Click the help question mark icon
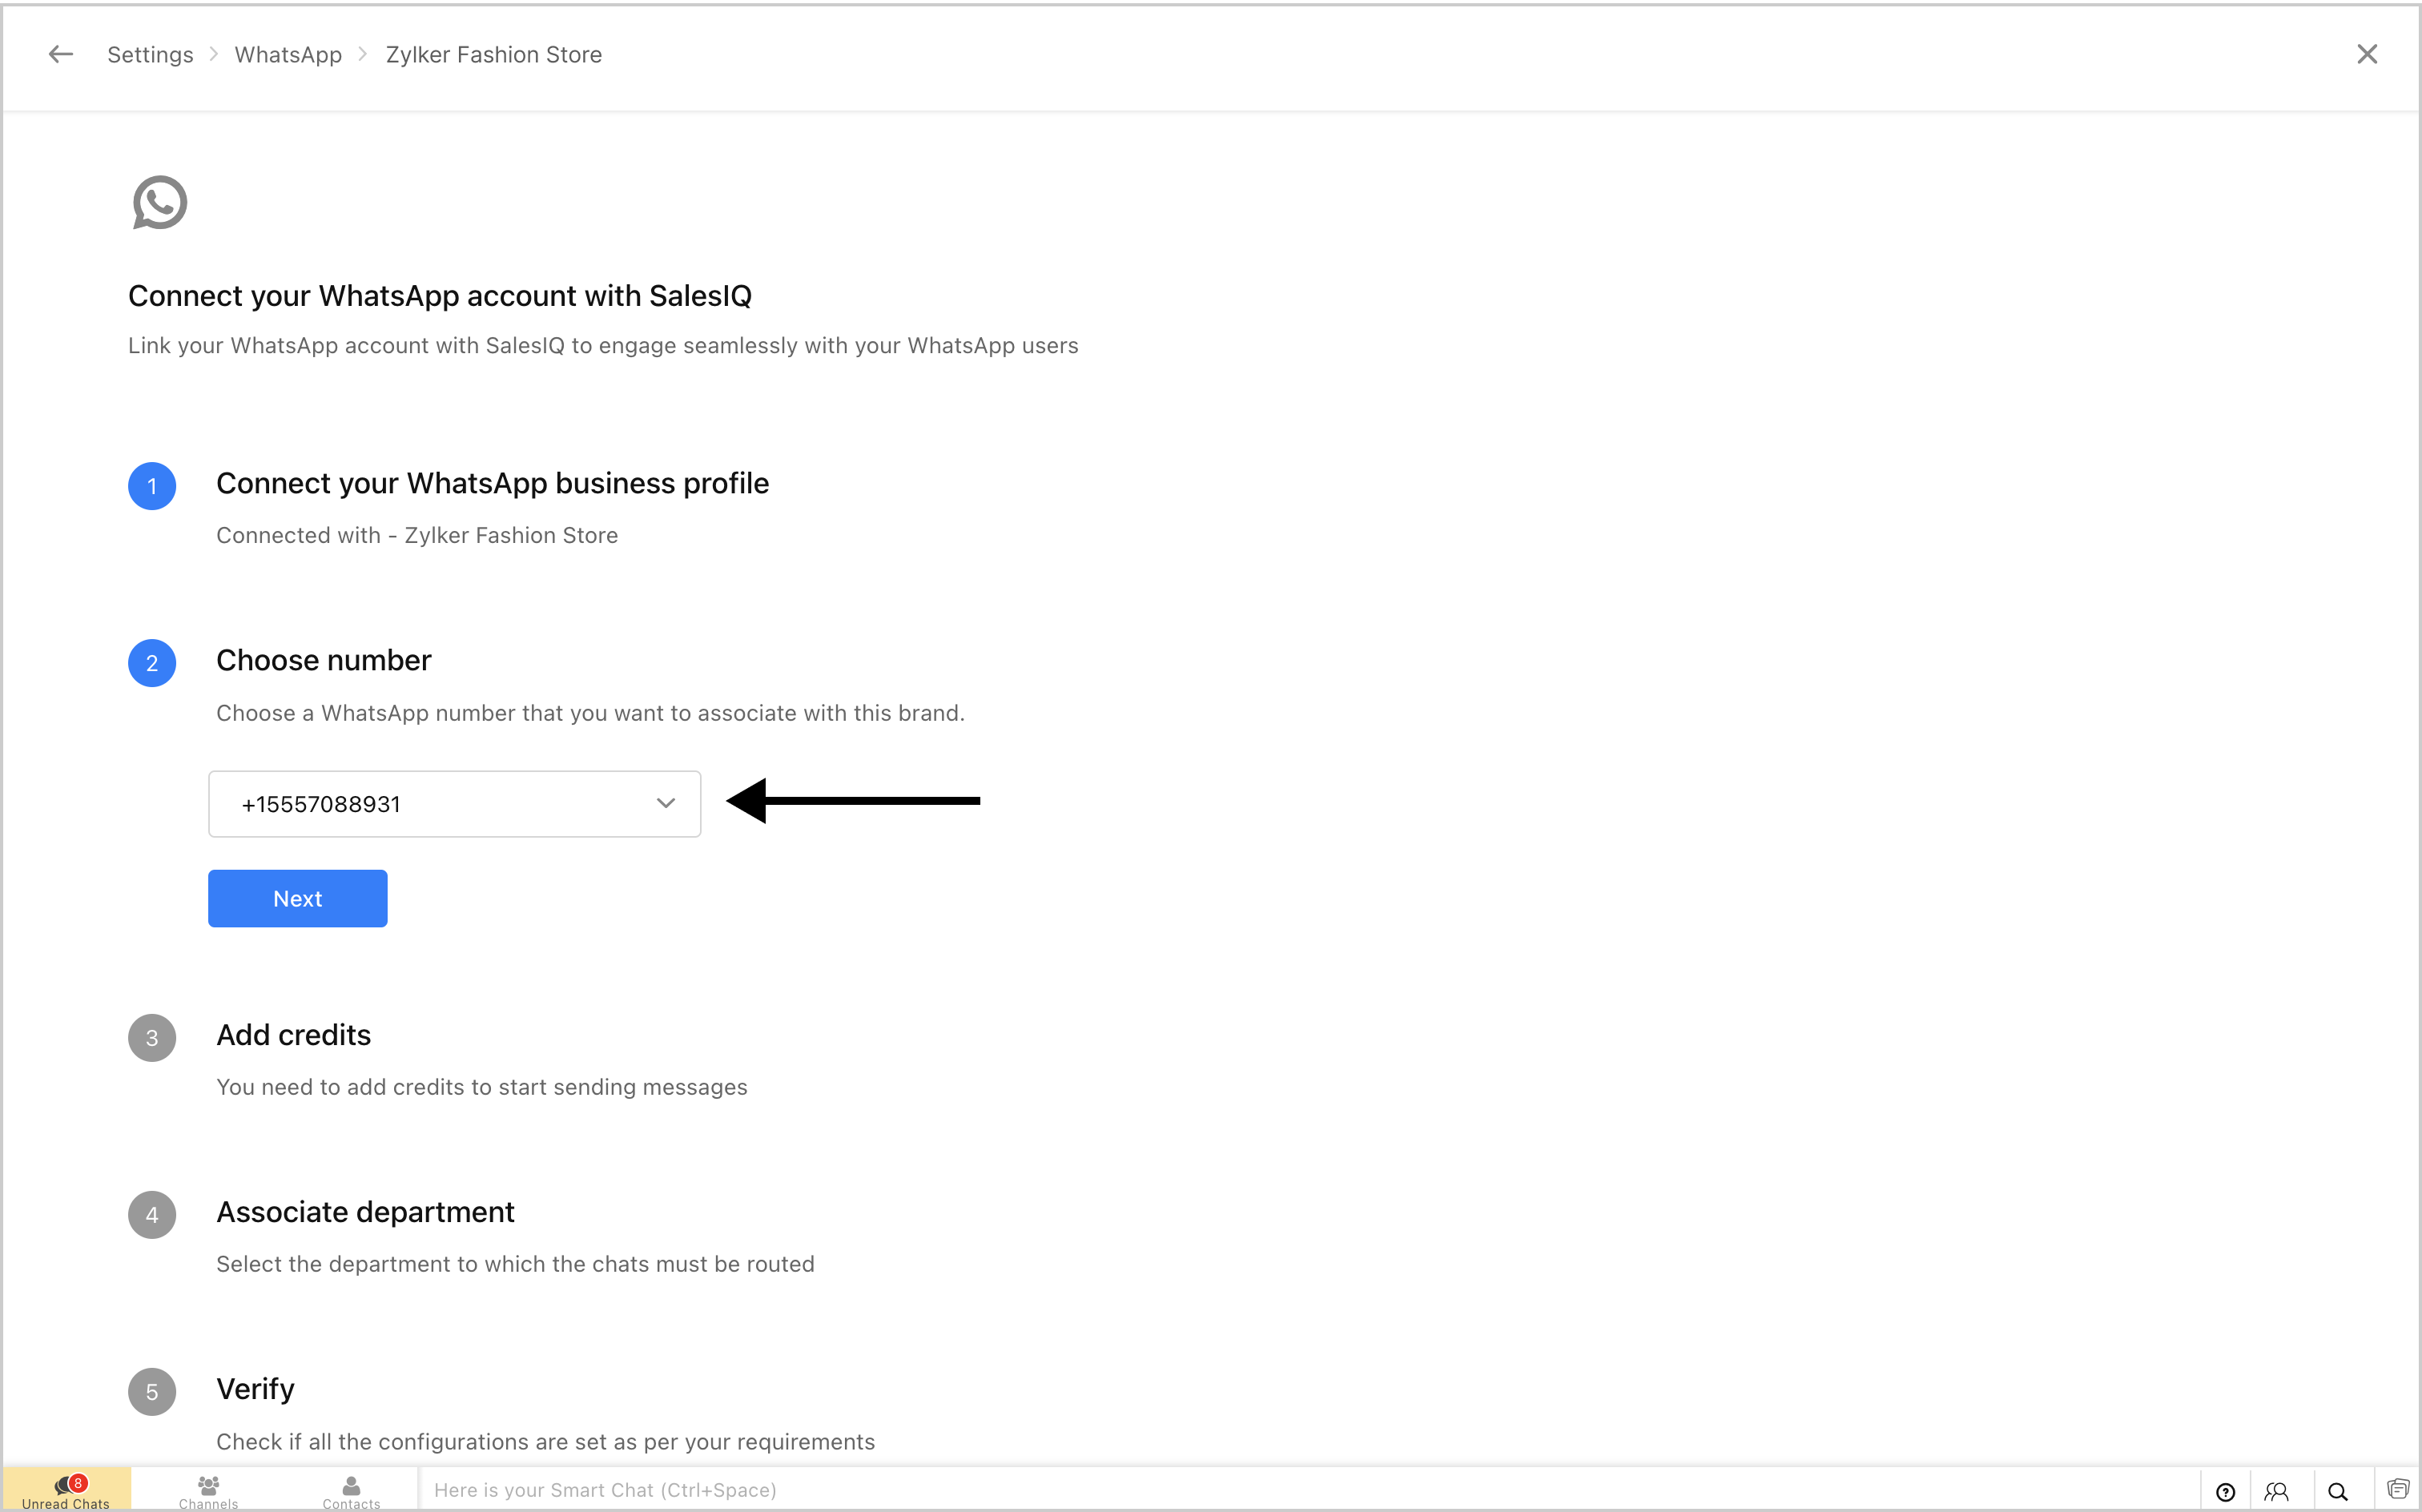 click(x=2225, y=1491)
